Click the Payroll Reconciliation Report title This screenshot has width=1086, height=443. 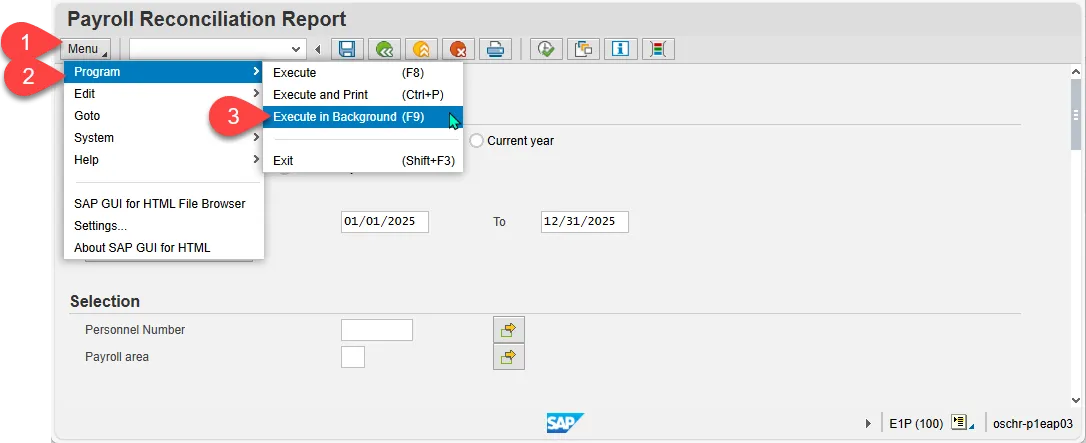(206, 19)
